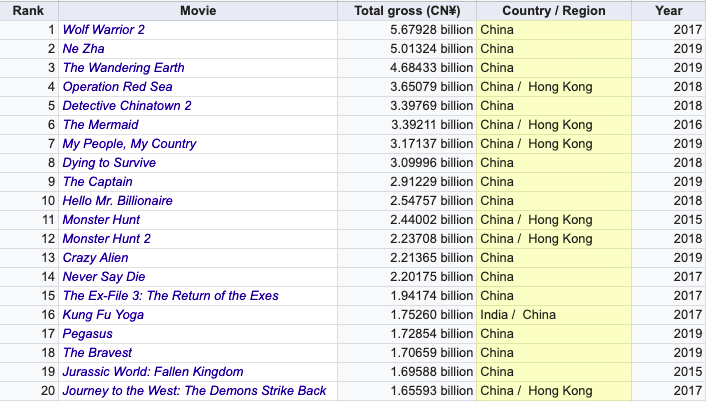Open the Crazy Alien movie link

(x=95, y=258)
